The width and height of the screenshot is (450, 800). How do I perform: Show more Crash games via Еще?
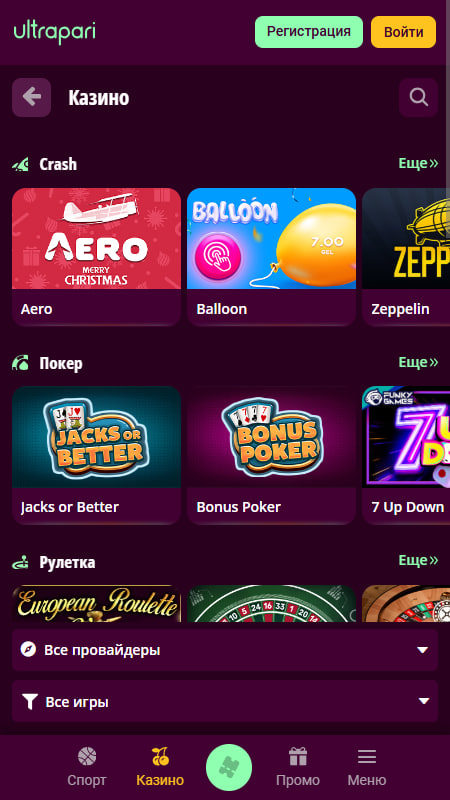(418, 163)
